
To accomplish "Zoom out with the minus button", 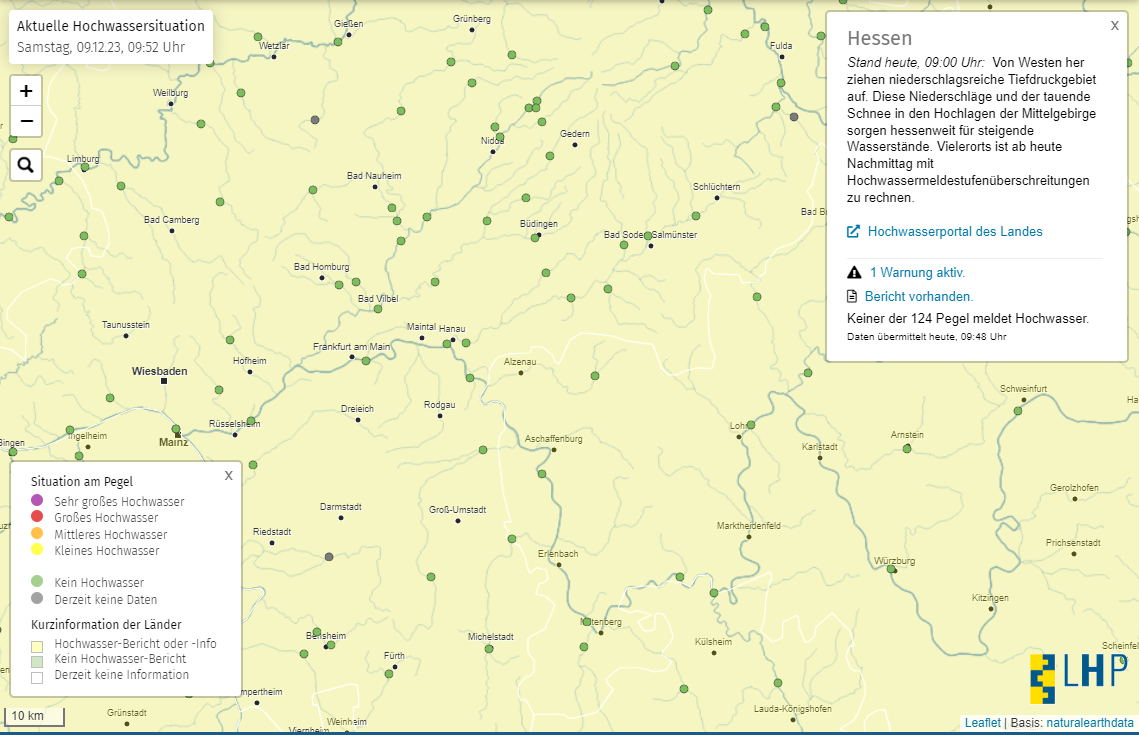I will pos(26,121).
